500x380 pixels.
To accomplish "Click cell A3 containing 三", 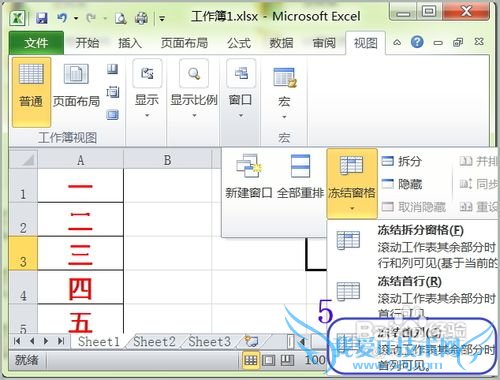I will pos(80,254).
